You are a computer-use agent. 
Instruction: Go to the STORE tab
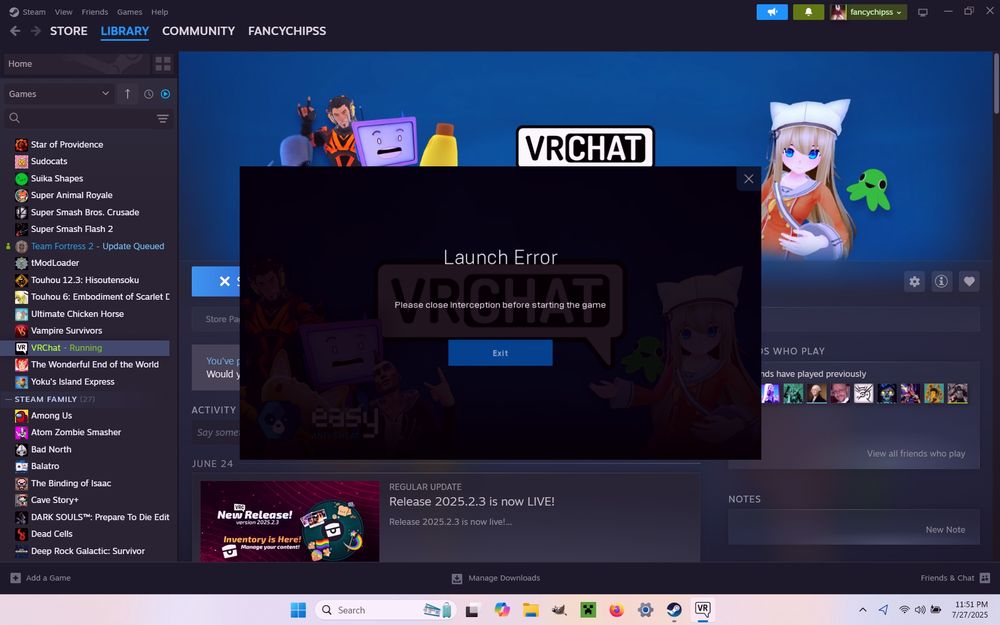(x=69, y=31)
